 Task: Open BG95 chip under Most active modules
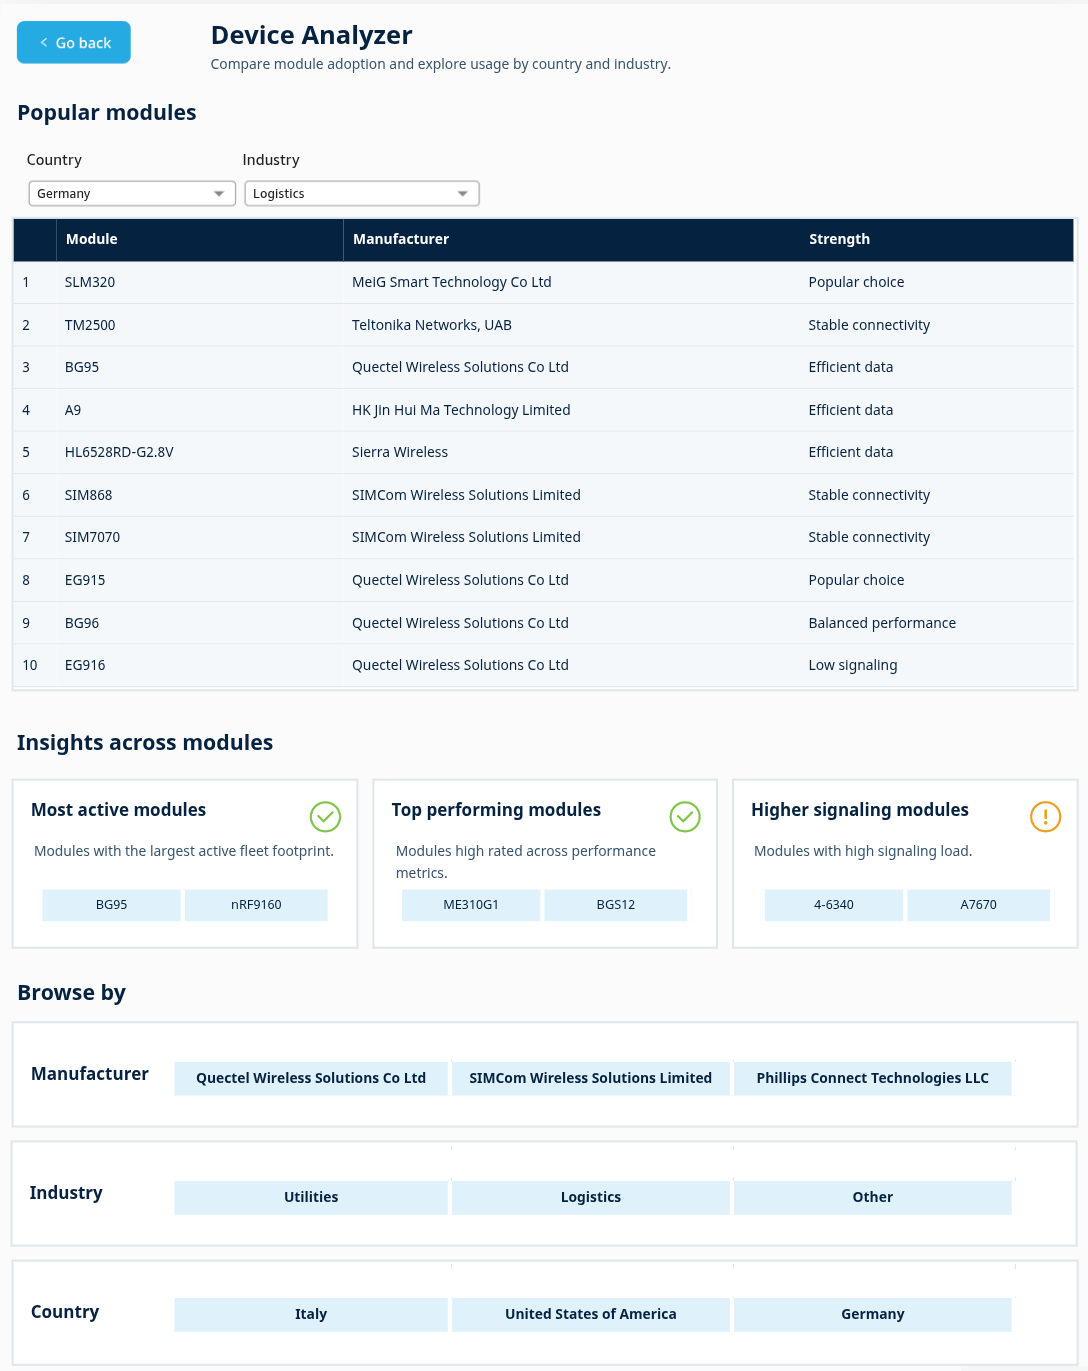point(111,905)
